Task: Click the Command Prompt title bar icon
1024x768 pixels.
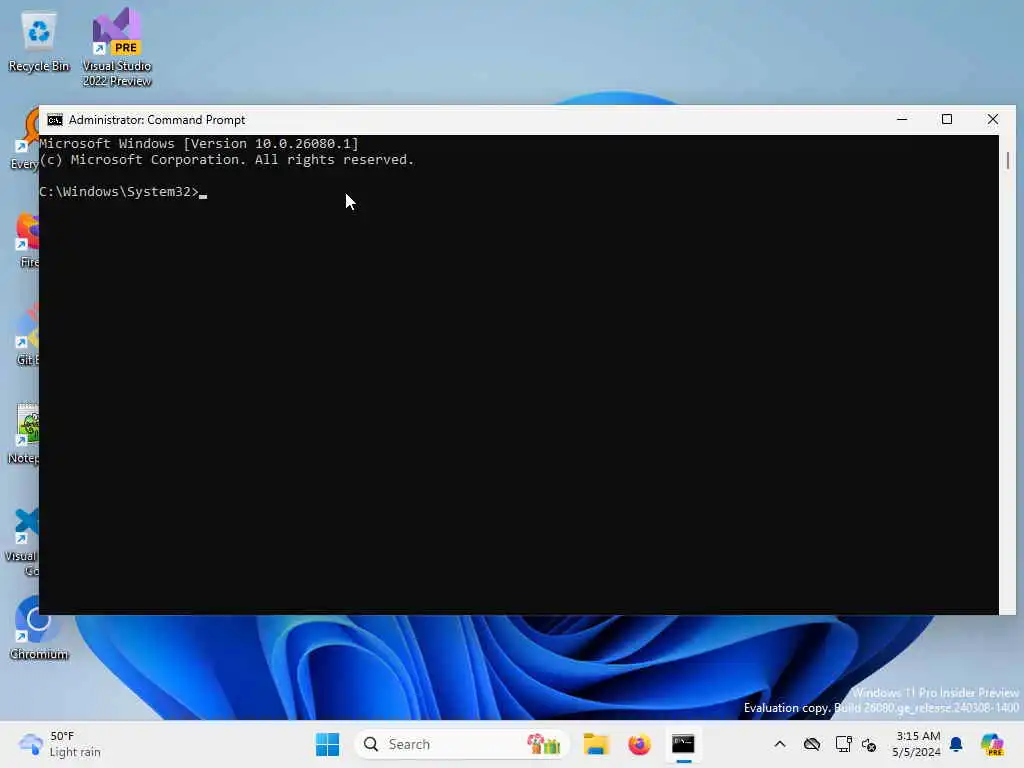Action: (55, 120)
